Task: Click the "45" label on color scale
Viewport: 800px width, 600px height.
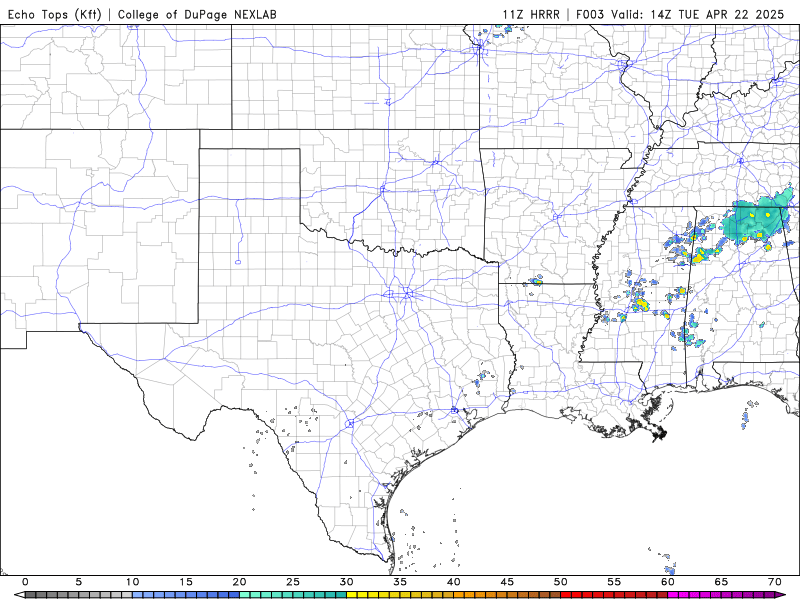Action: pyautogui.click(x=507, y=582)
